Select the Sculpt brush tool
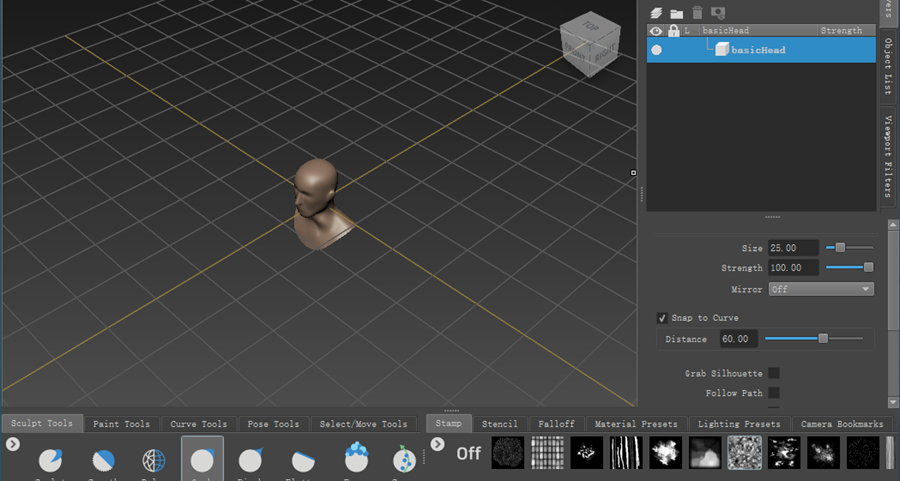Image resolution: width=900 pixels, height=481 pixels. [50, 460]
